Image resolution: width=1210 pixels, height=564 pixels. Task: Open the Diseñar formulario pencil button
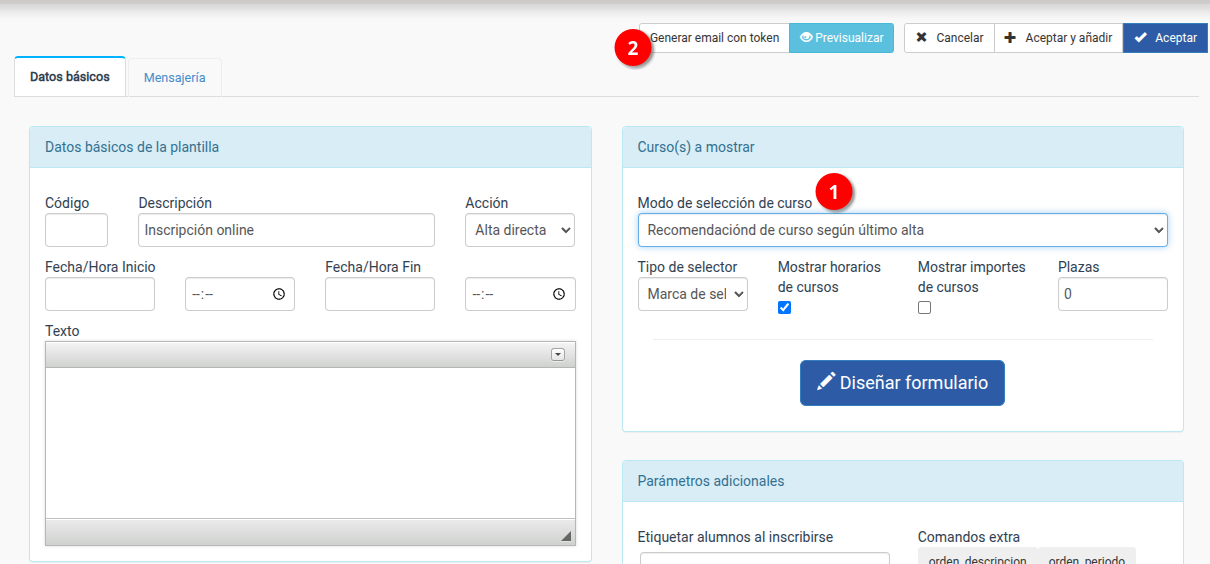tap(902, 383)
